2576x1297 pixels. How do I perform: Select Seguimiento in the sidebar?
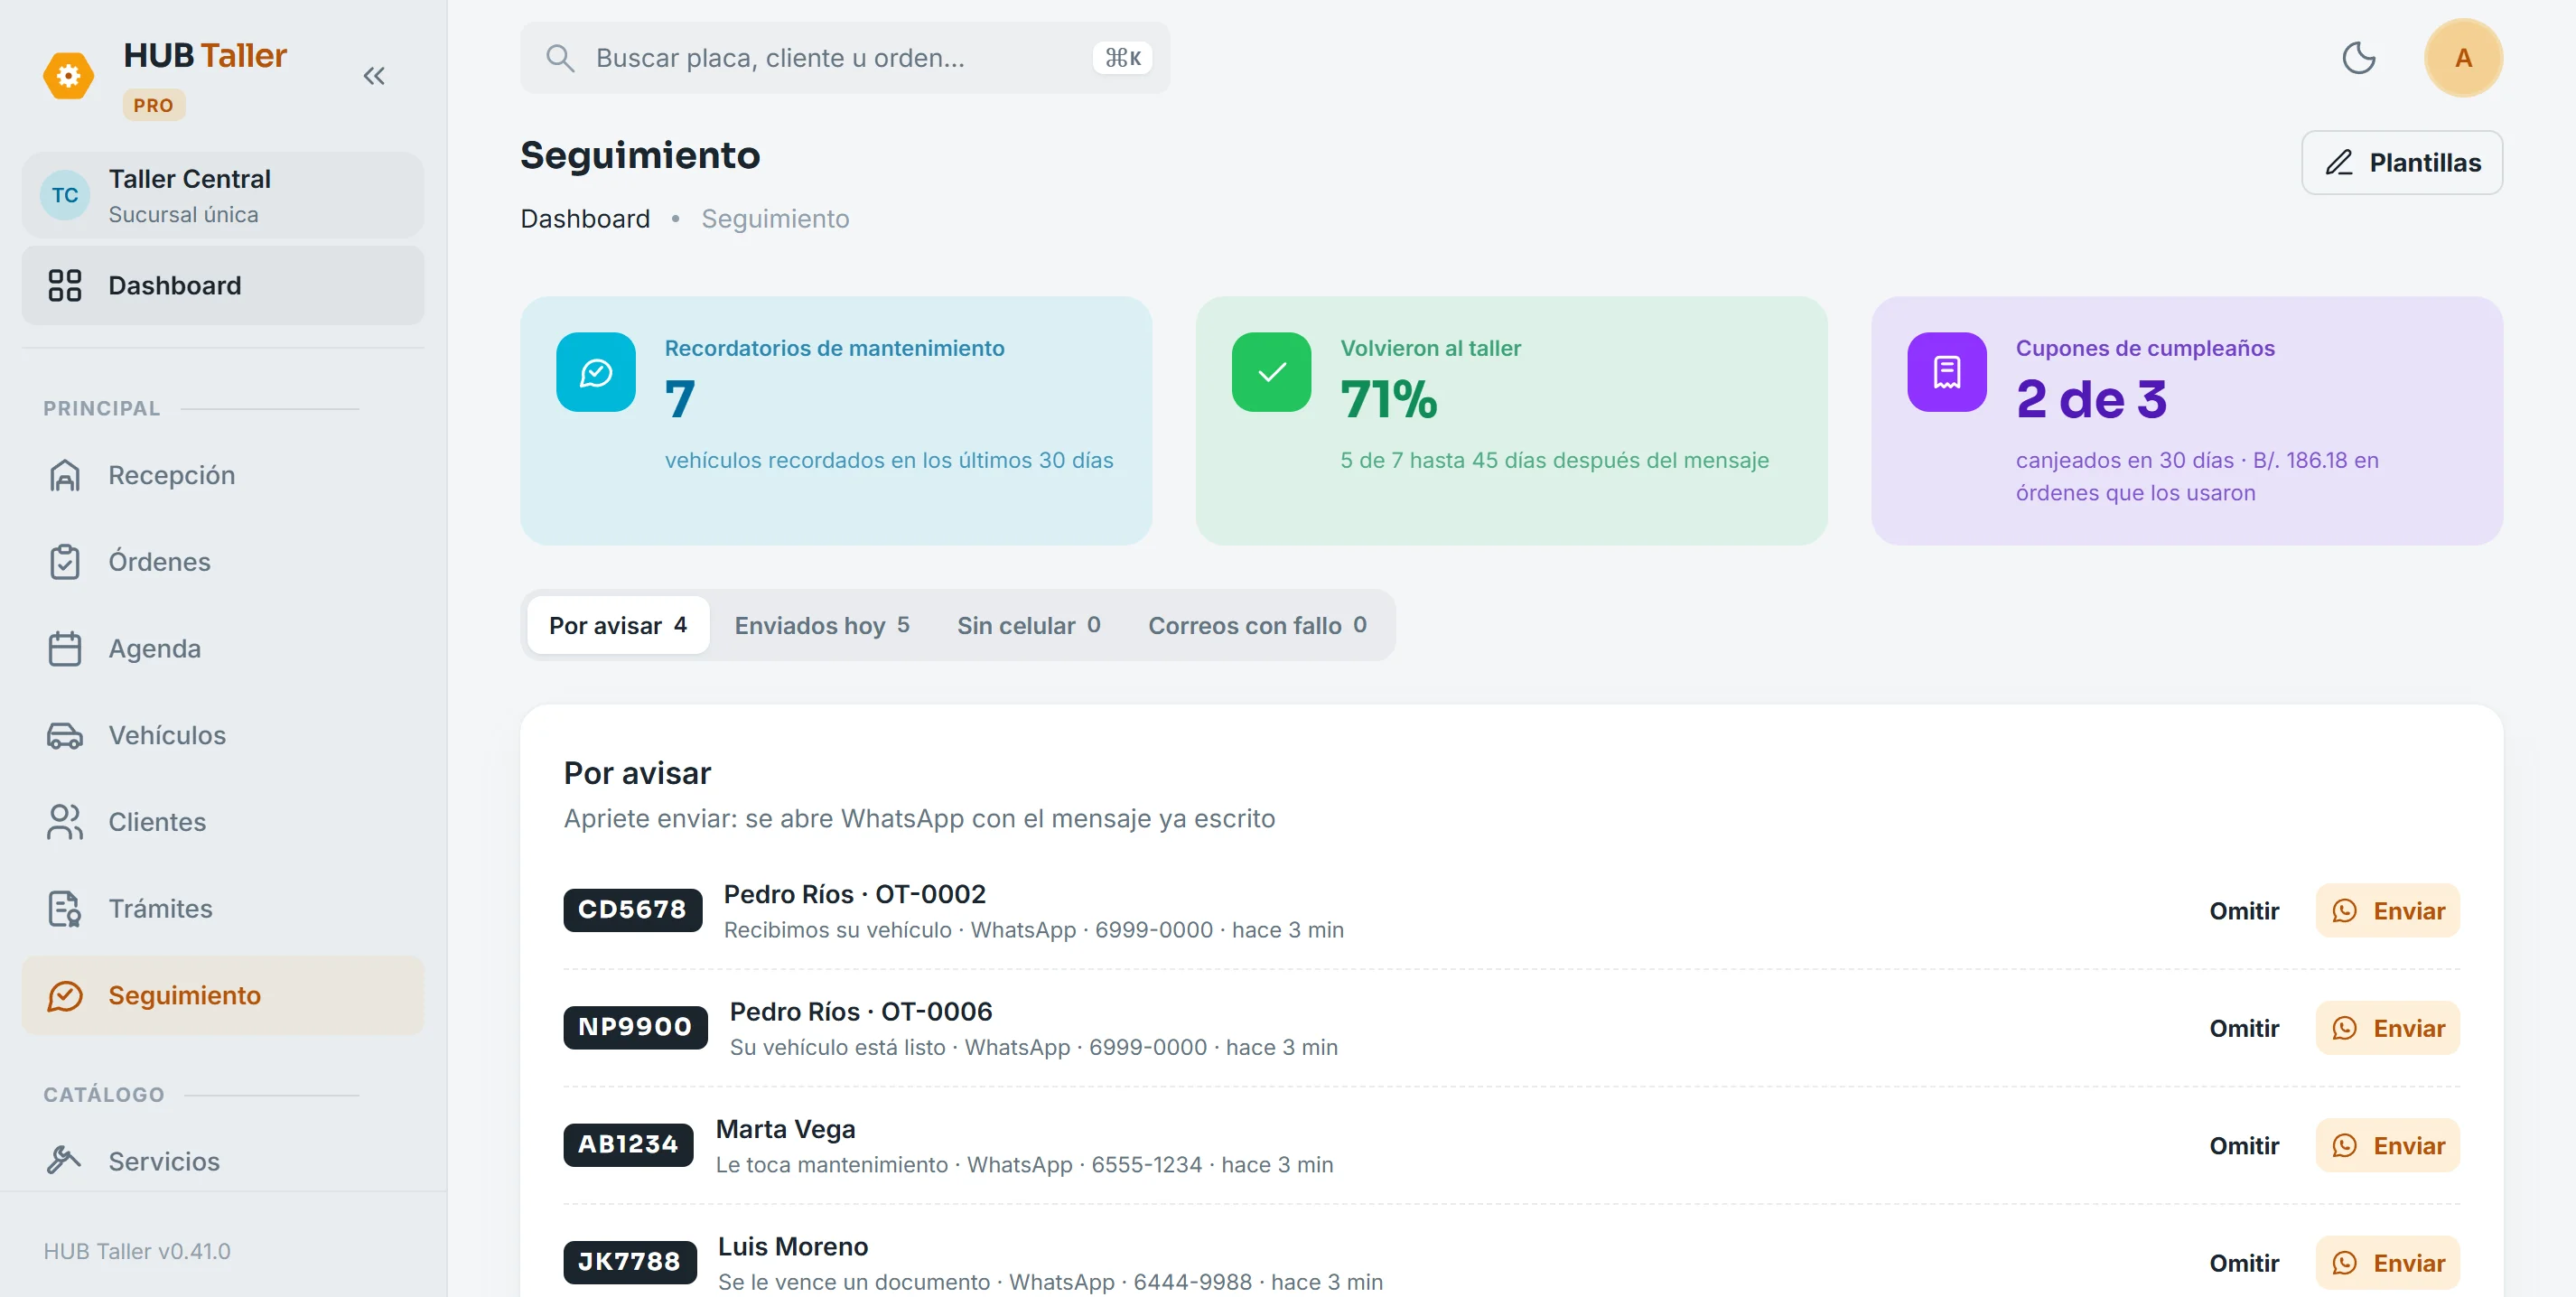(x=223, y=995)
